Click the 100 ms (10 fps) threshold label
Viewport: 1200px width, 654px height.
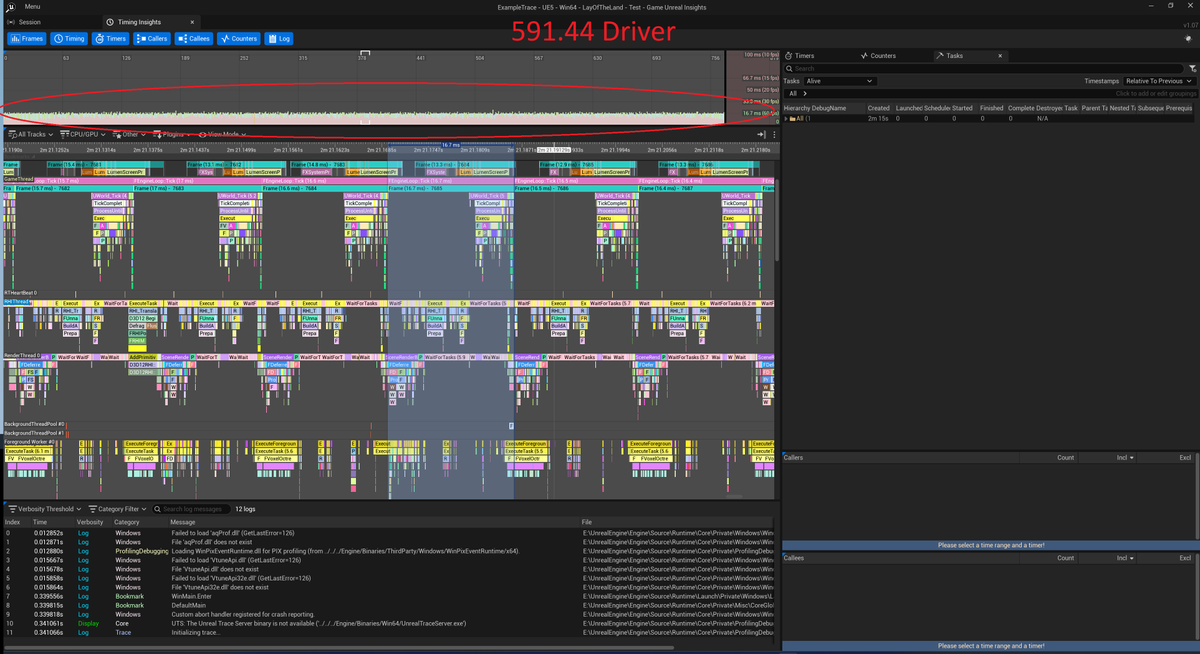pyautogui.click(x=760, y=54)
